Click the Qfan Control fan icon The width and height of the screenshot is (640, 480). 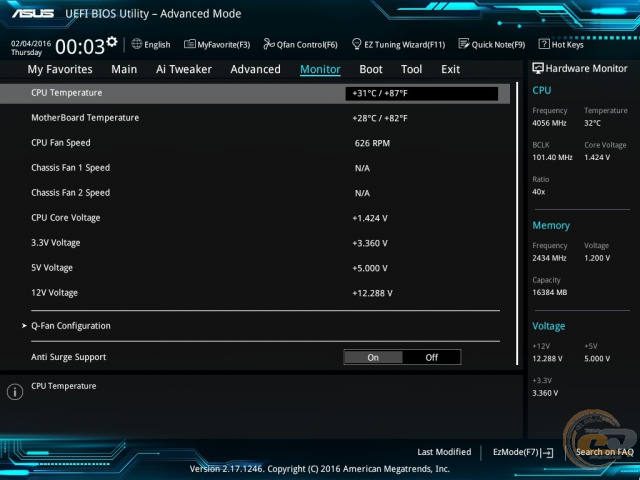click(x=269, y=44)
